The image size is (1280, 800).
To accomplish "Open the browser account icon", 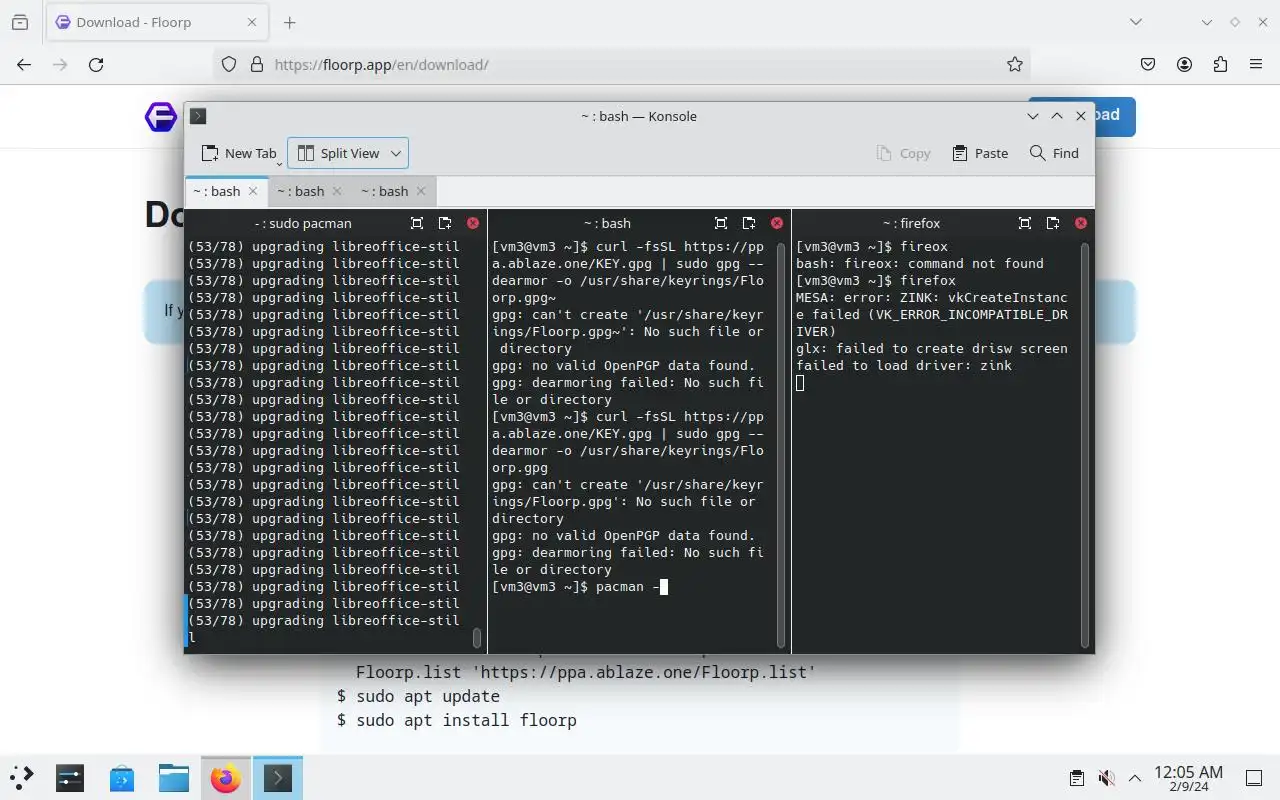I will (x=1184, y=64).
